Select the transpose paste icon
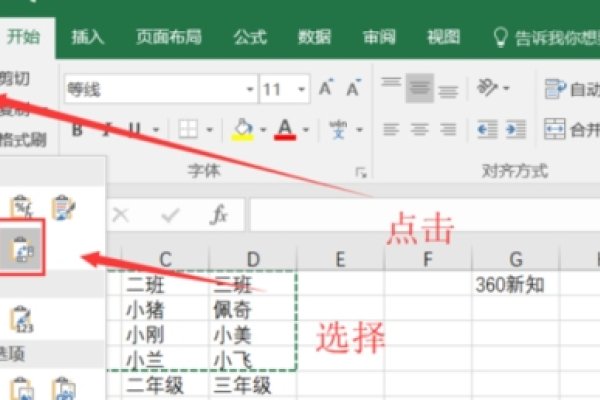The height and width of the screenshot is (400, 600). [x=22, y=249]
